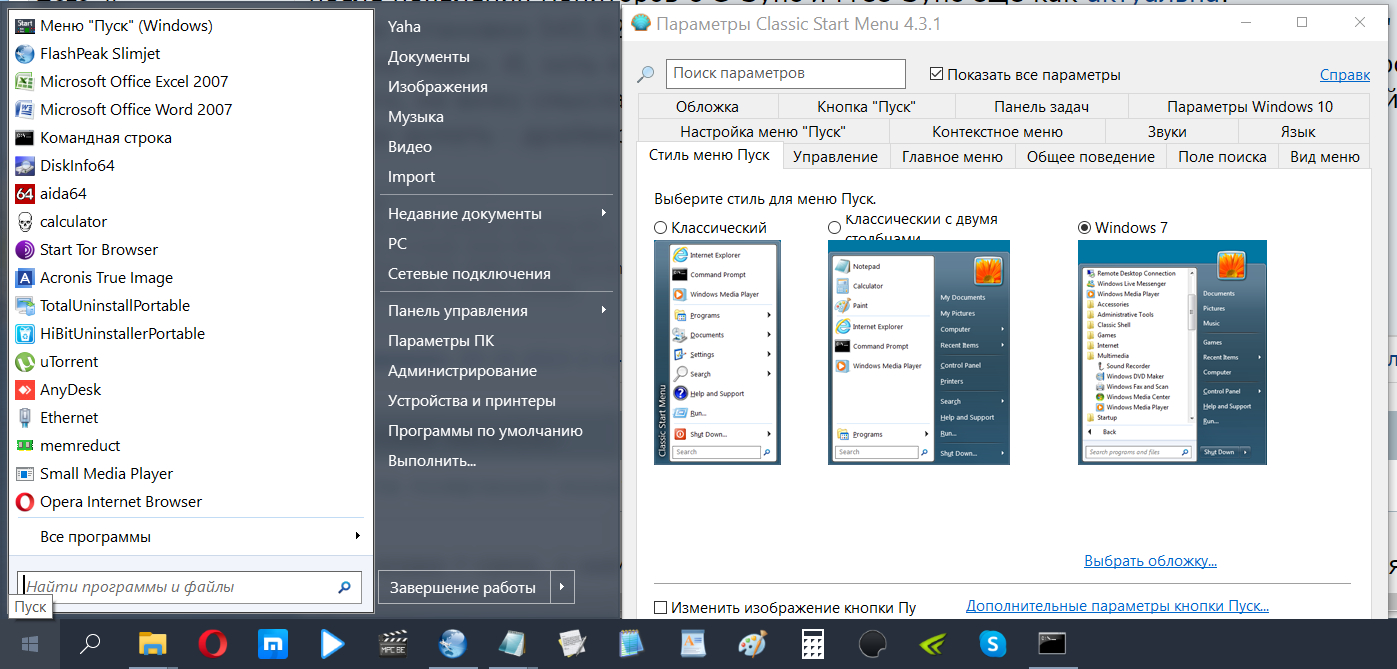
Task: Switch to the Кнопка "Пуск" tab
Action: click(866, 107)
